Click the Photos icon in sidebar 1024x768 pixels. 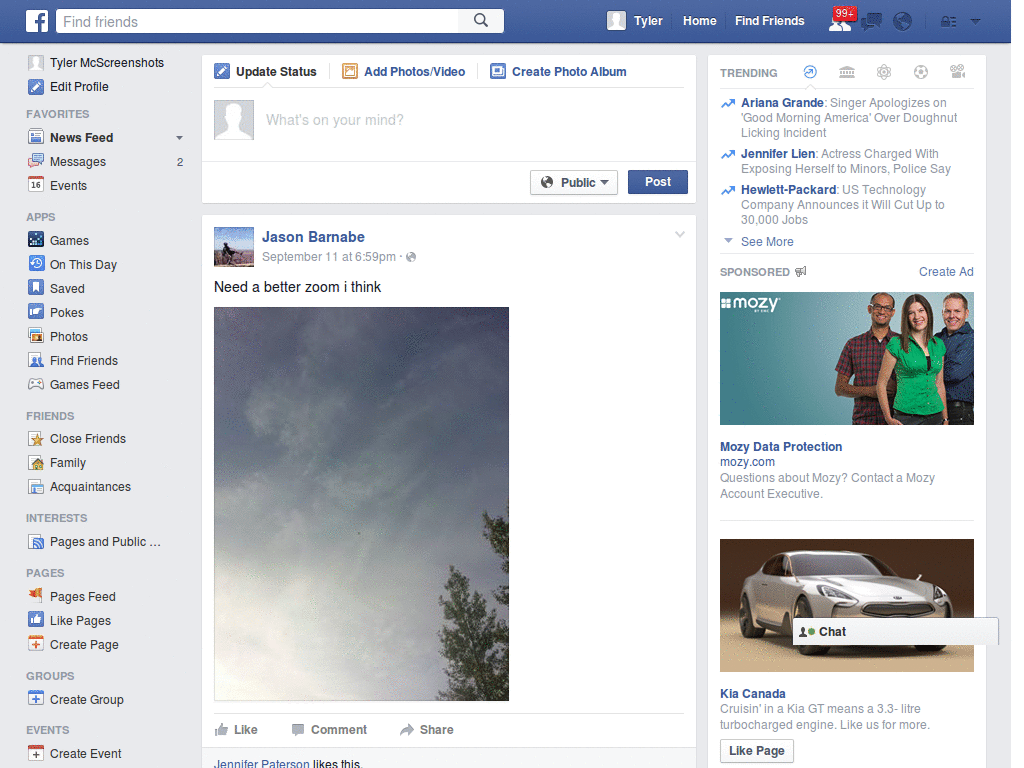pyautogui.click(x=36, y=336)
